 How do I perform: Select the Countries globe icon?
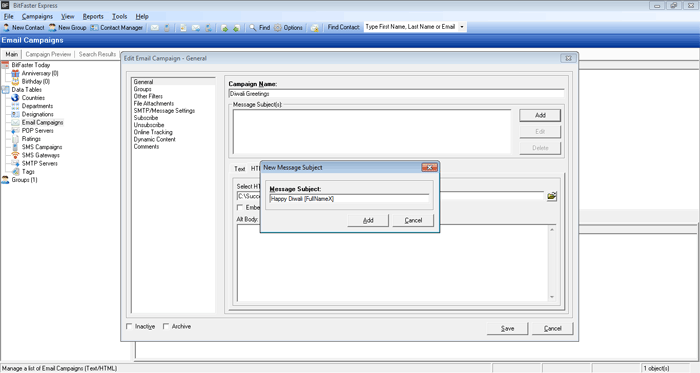(15, 98)
